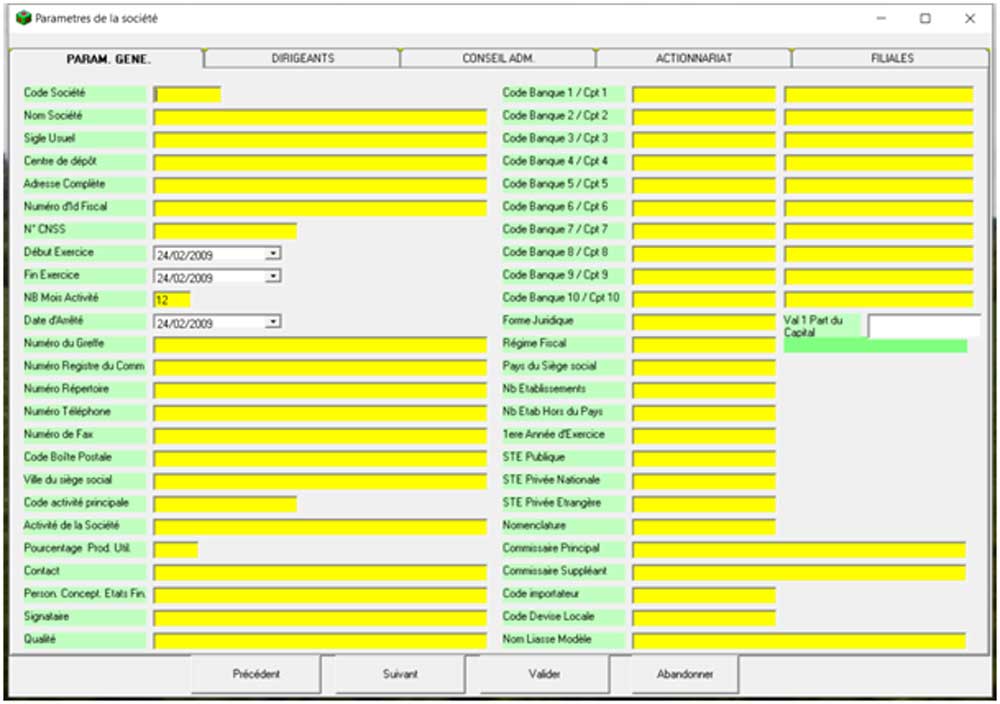Screen dimensions: 1000x704
Task: Click the Nom Société text field
Action: [x=319, y=117]
